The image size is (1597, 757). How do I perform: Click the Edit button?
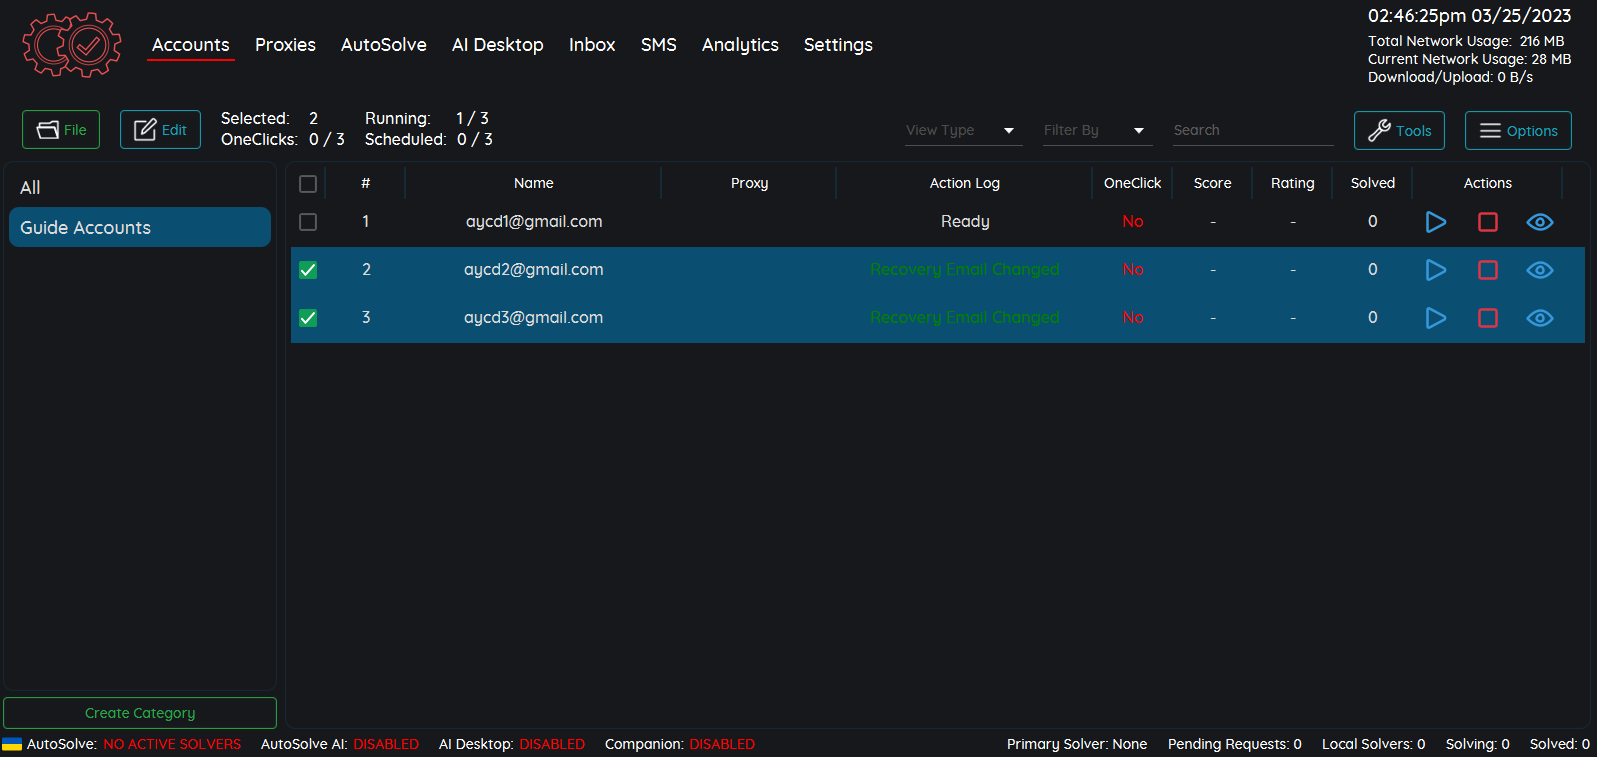click(x=160, y=130)
